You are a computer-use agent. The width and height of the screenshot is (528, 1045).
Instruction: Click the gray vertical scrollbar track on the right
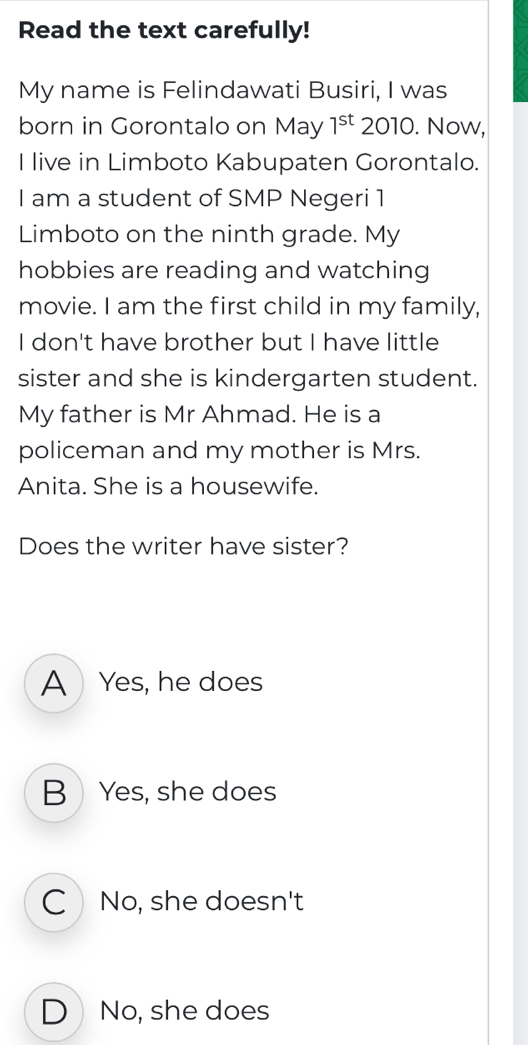click(520, 573)
